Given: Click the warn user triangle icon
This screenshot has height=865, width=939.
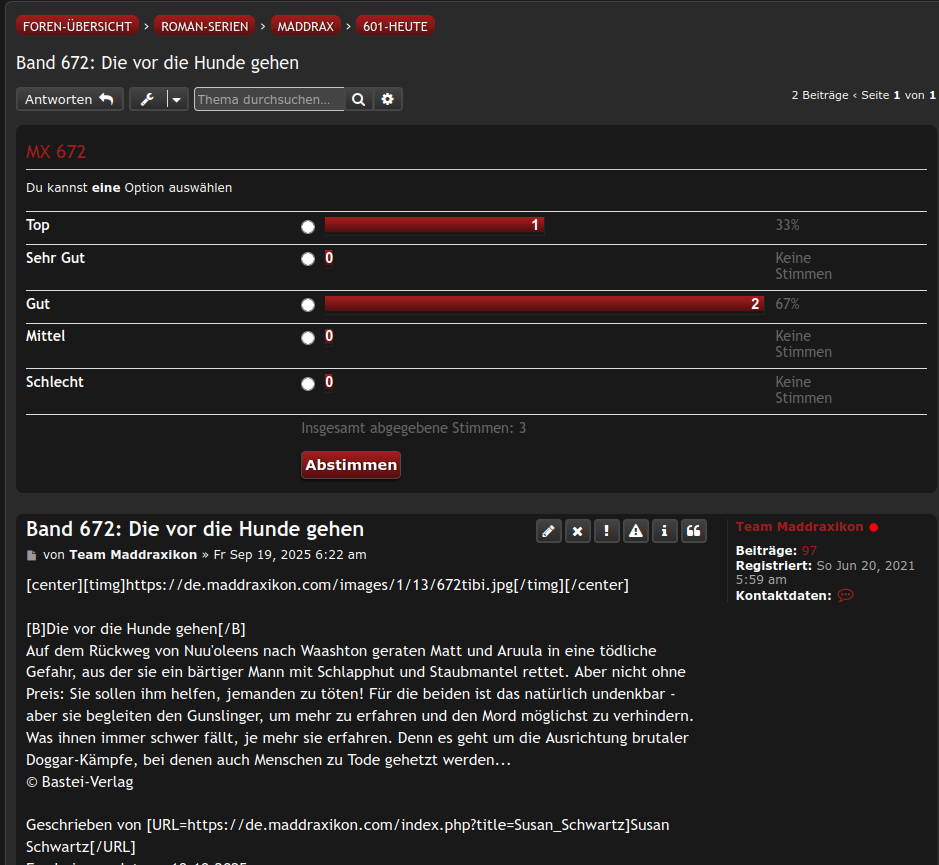Looking at the screenshot, I should pos(636,531).
